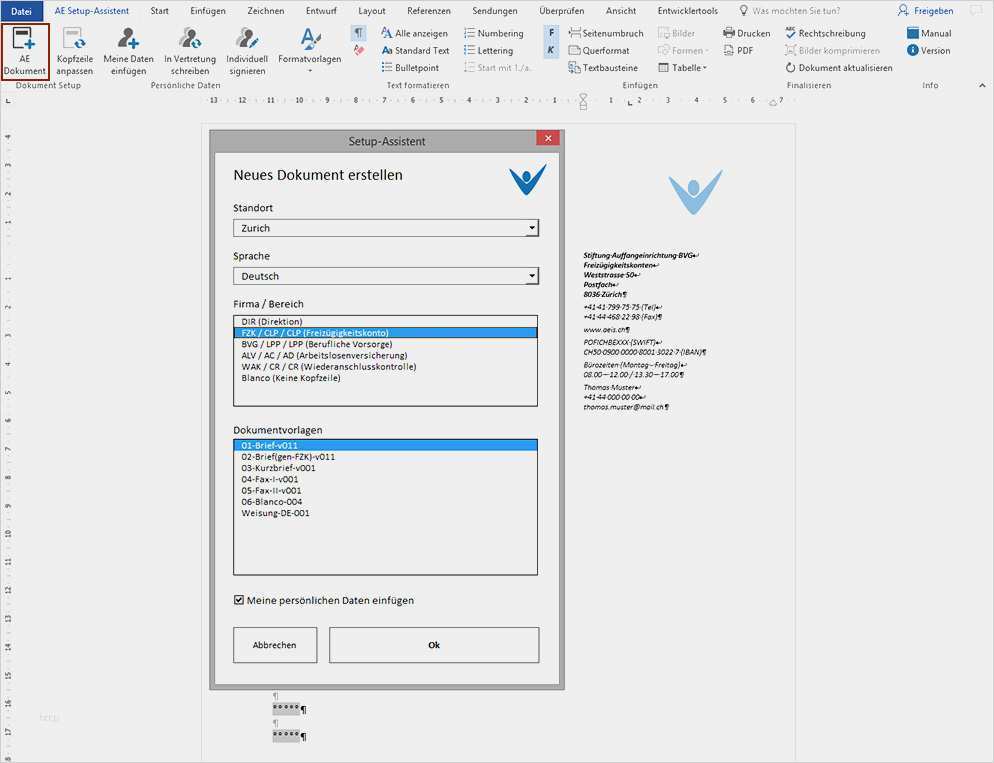Click Dokument aktualisieren
Viewport: 994px width, 763px height.
pyautogui.click(x=839, y=67)
